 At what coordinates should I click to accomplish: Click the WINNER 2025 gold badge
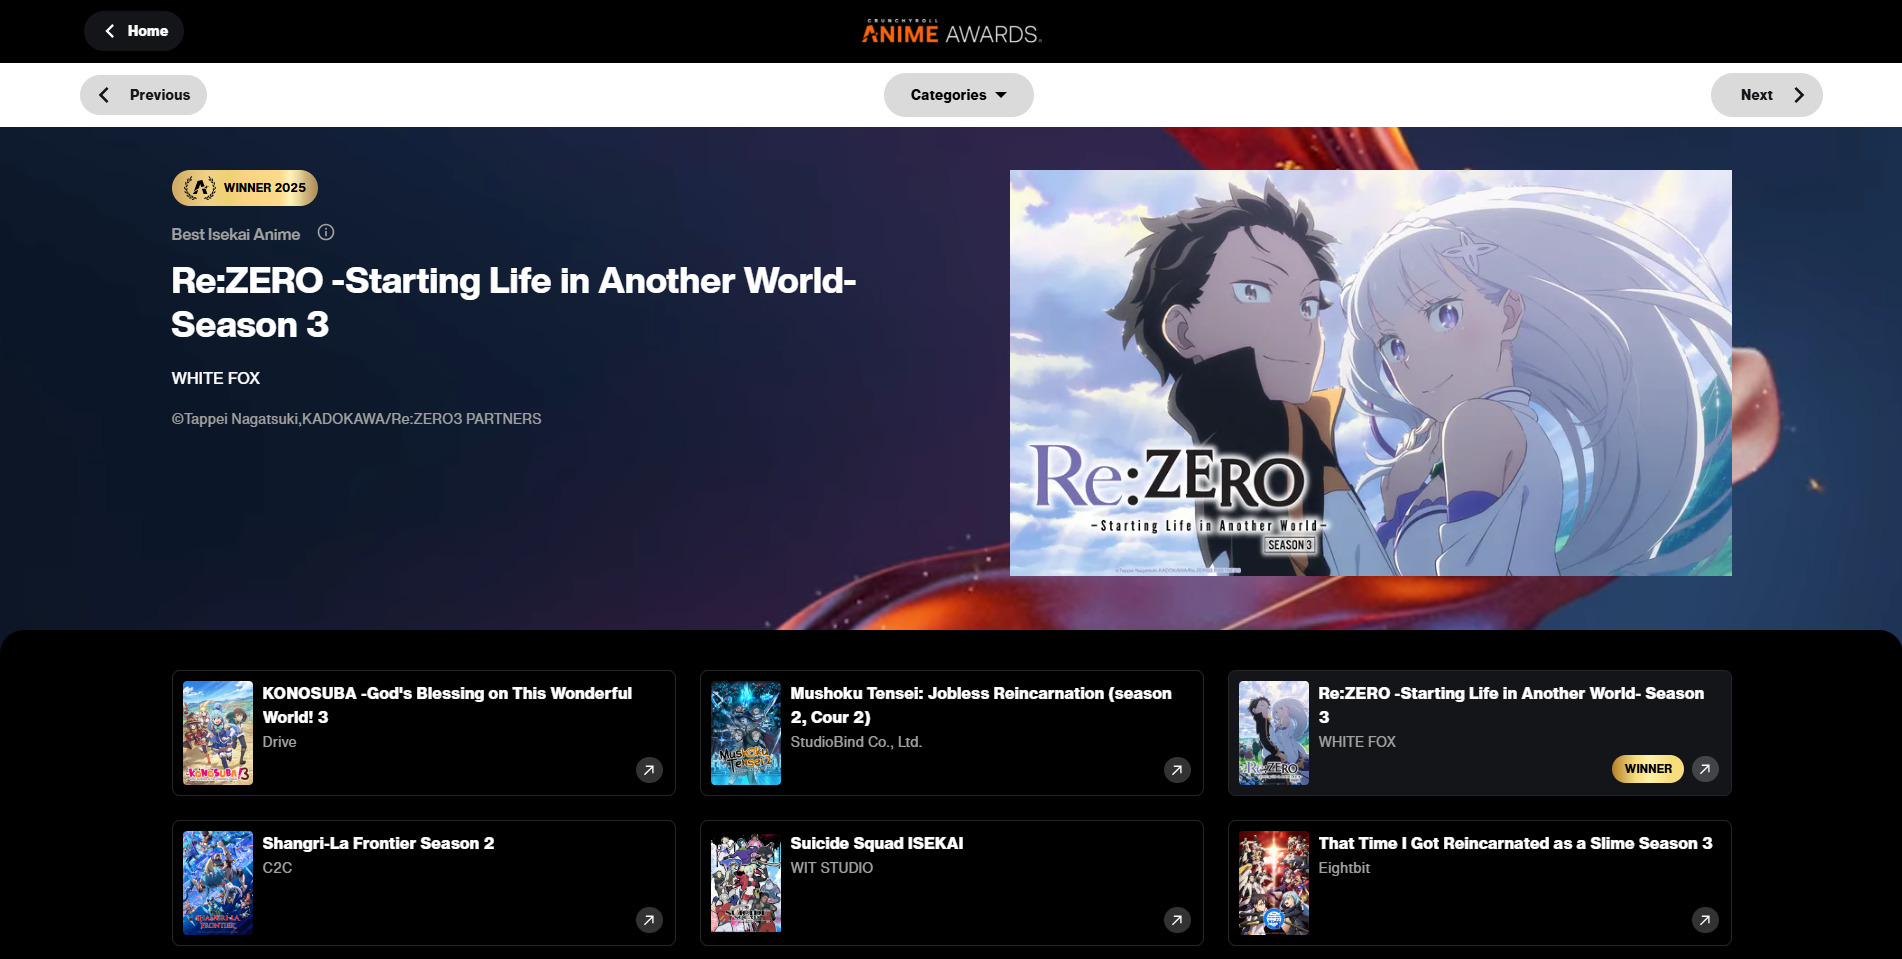click(x=245, y=188)
